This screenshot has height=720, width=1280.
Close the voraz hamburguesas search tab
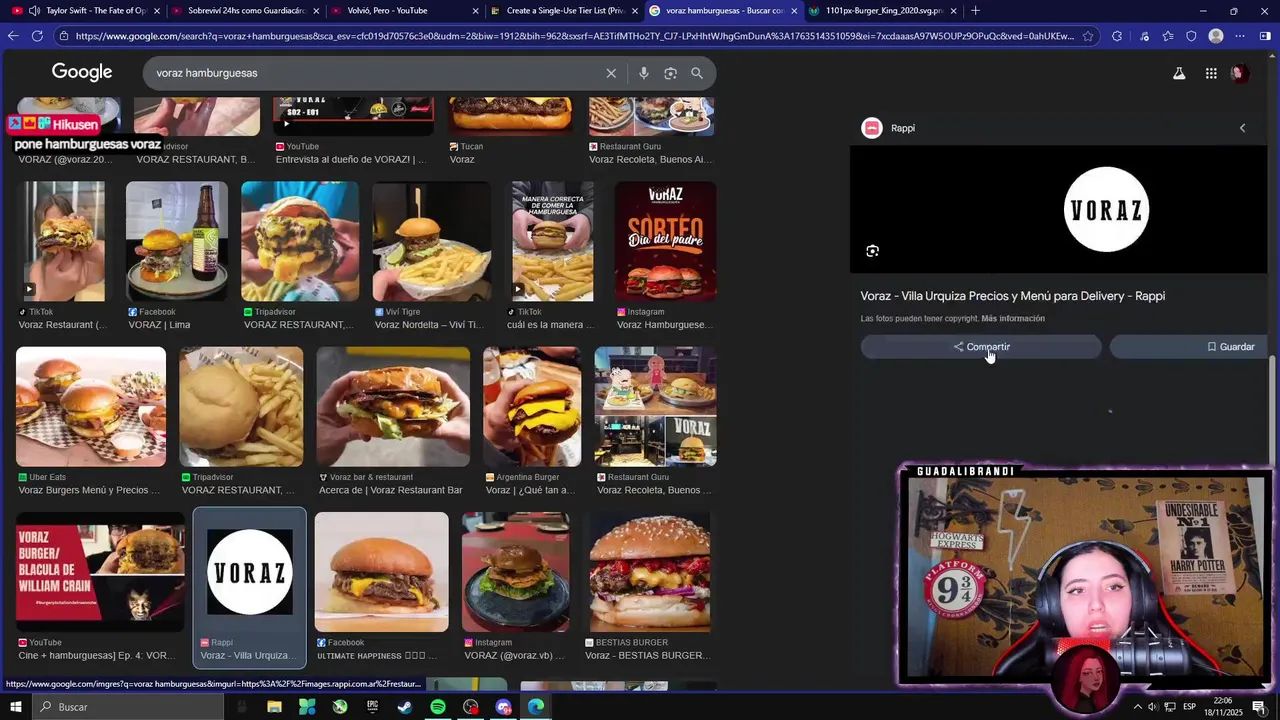[794, 11]
